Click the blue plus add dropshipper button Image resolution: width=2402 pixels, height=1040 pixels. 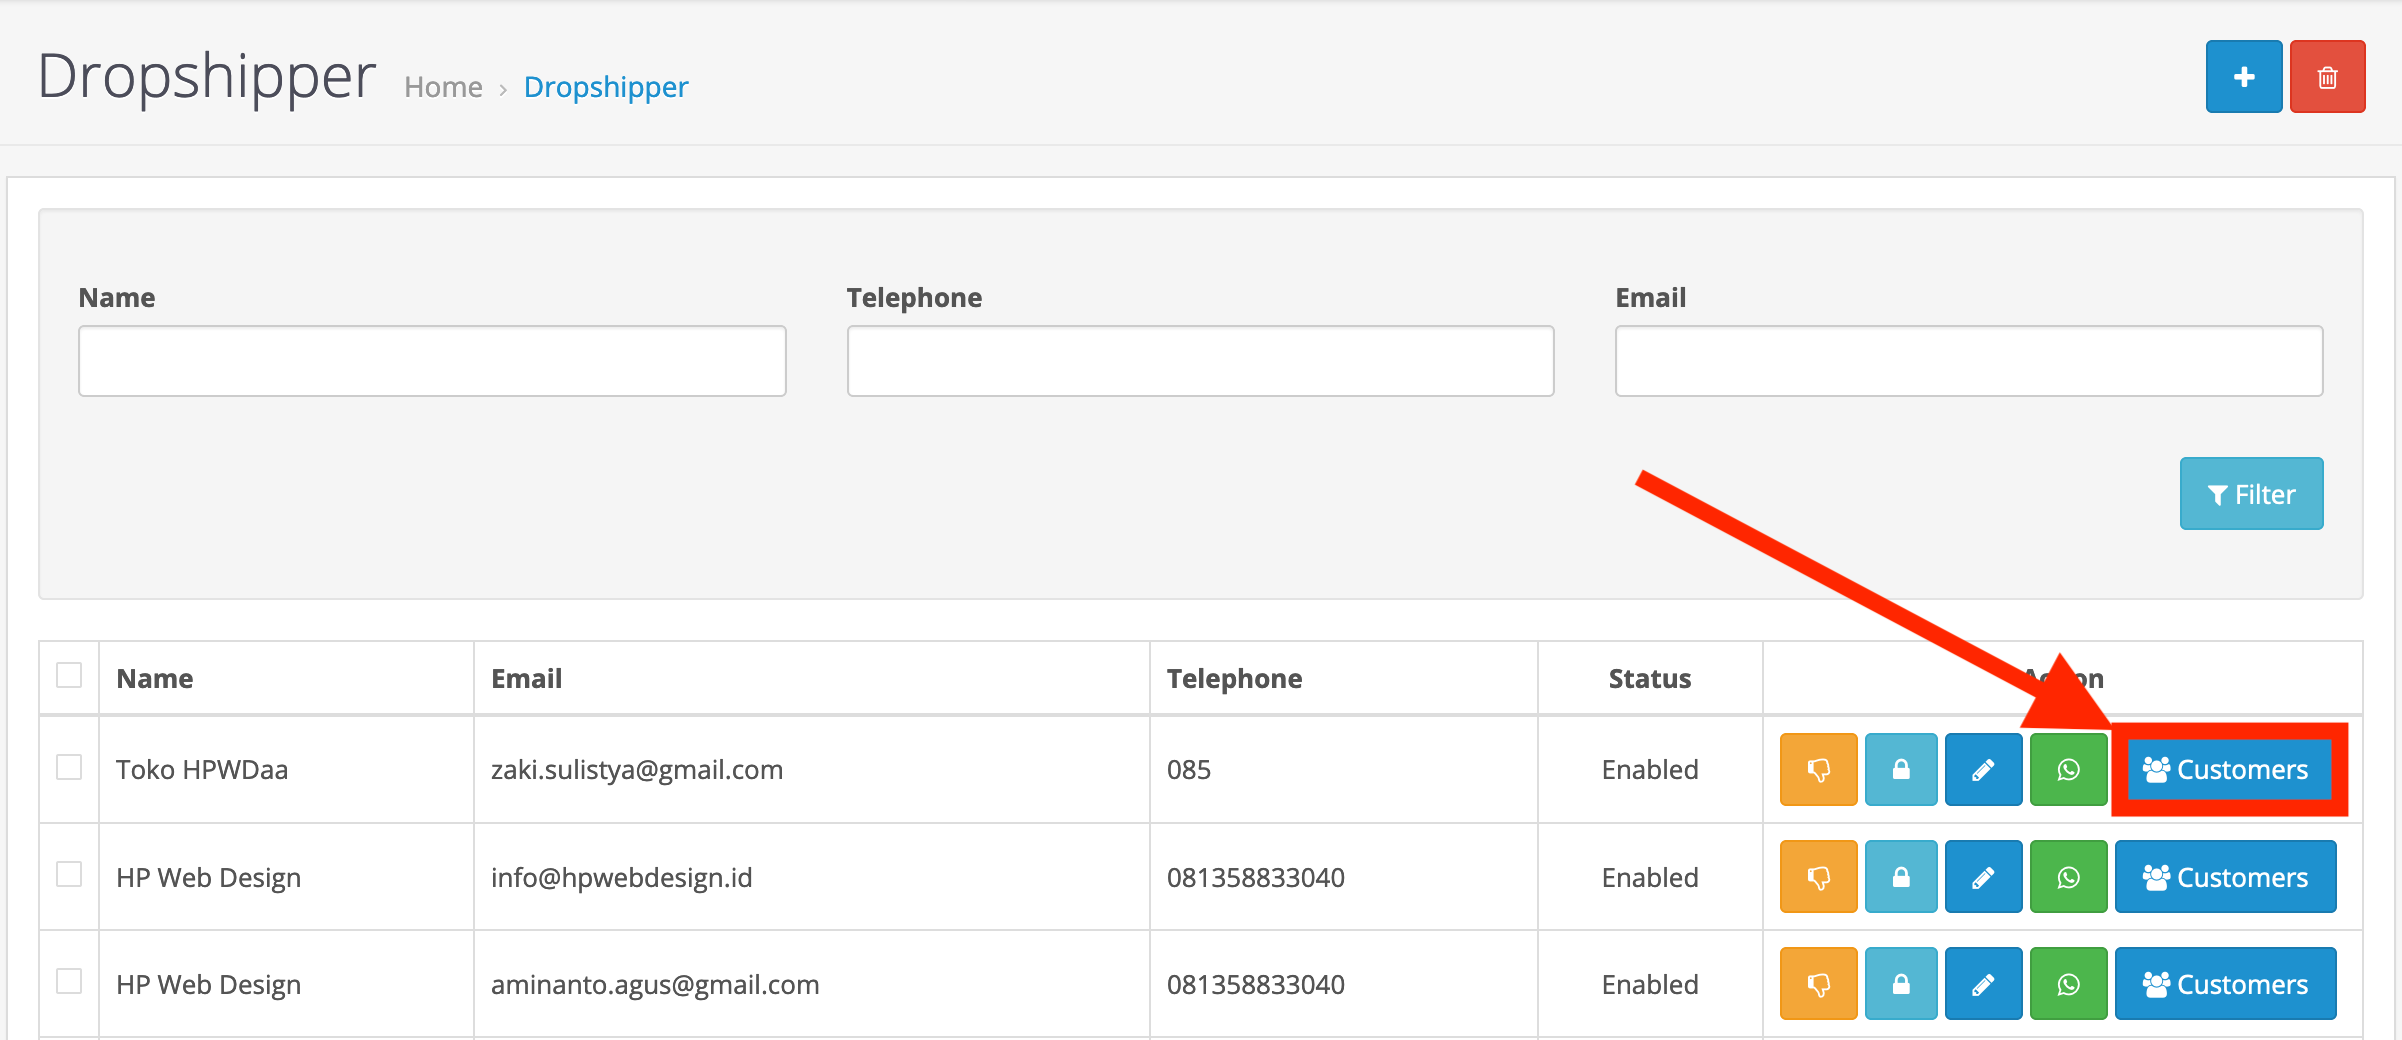tap(2243, 77)
